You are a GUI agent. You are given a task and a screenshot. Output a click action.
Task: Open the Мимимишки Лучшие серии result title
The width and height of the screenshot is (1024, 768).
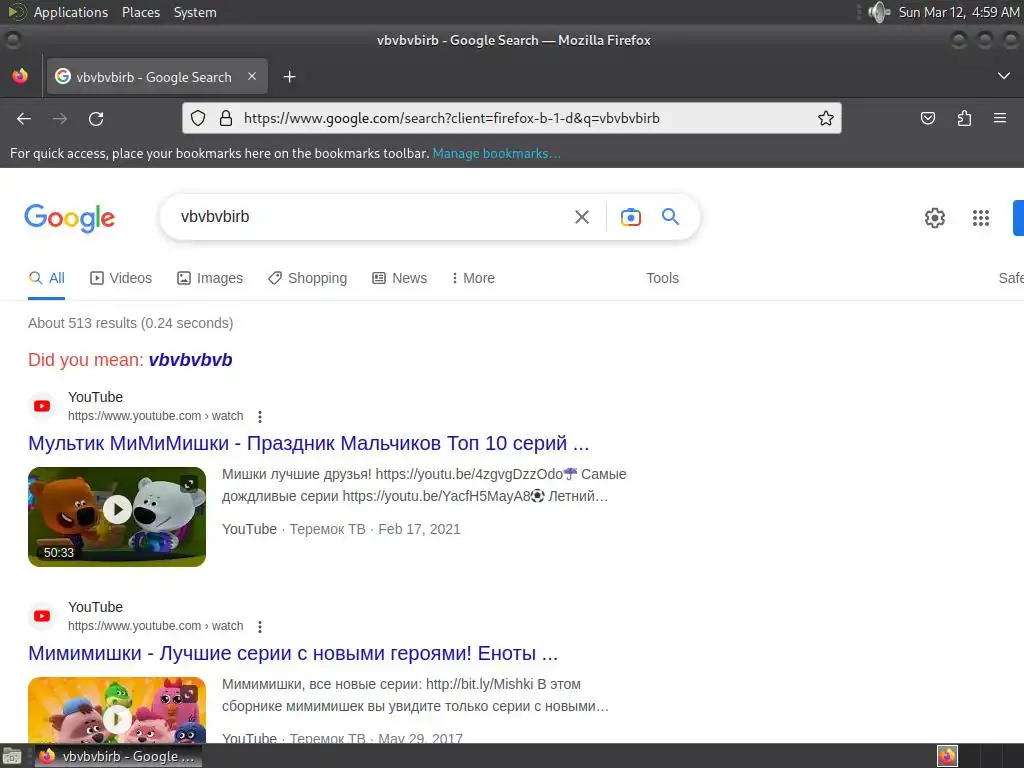(x=293, y=653)
